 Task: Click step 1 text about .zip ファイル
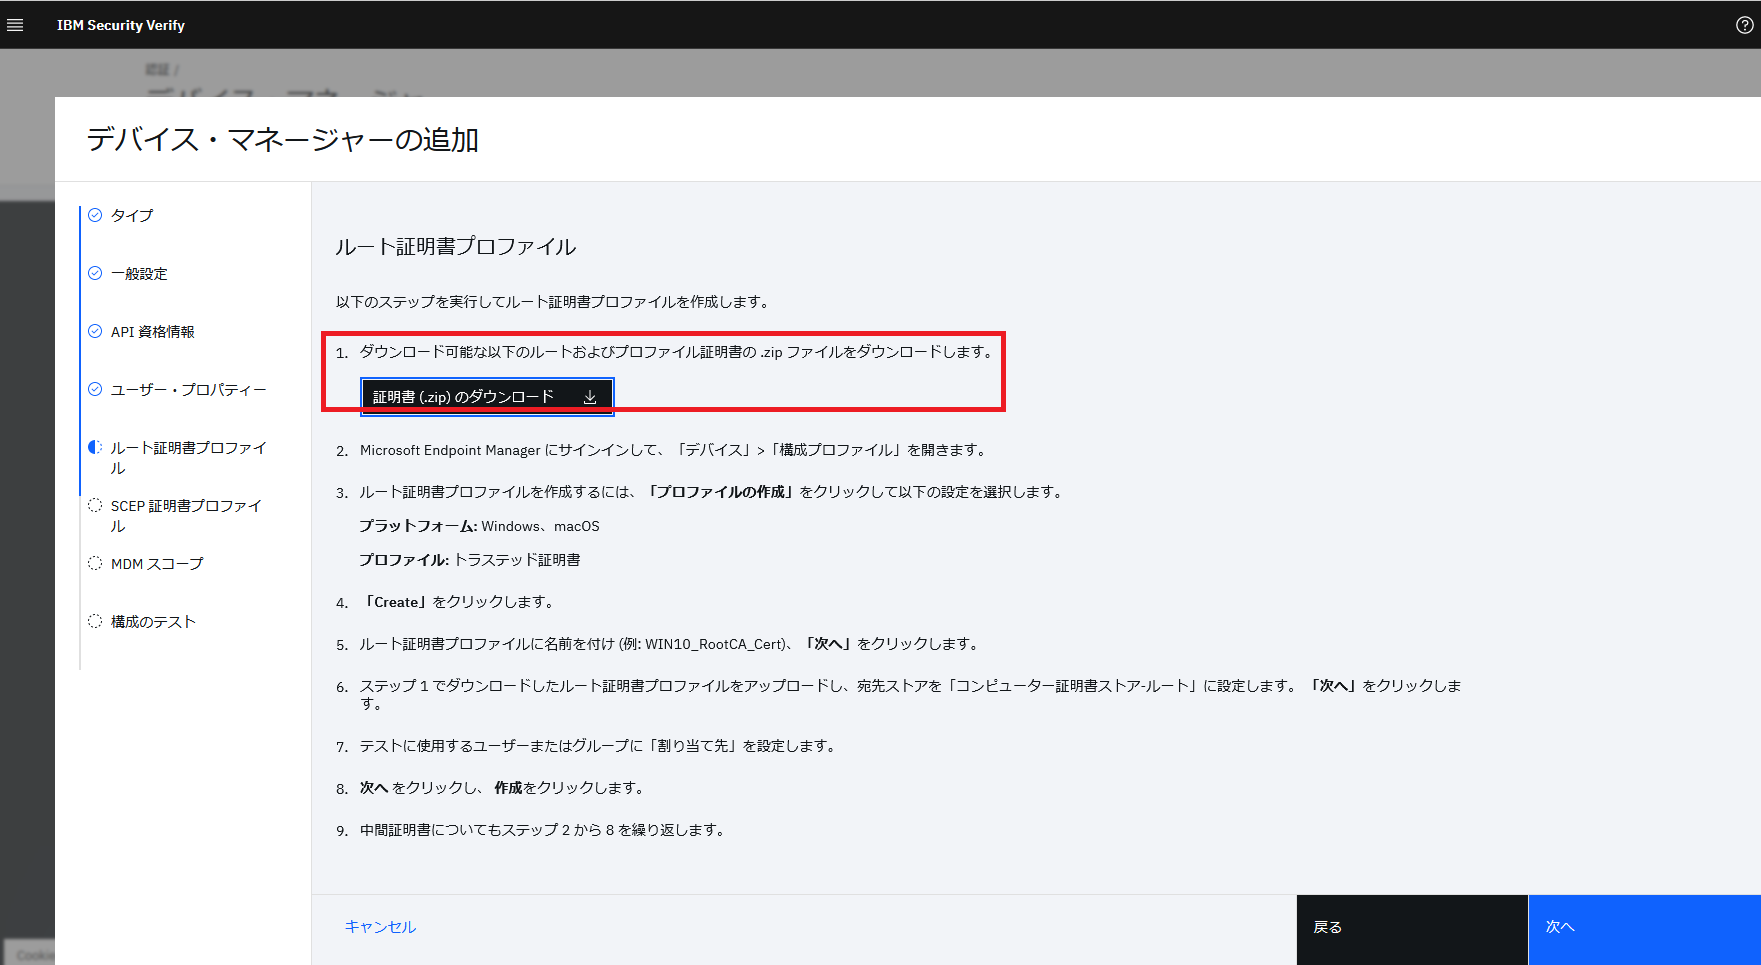click(676, 352)
